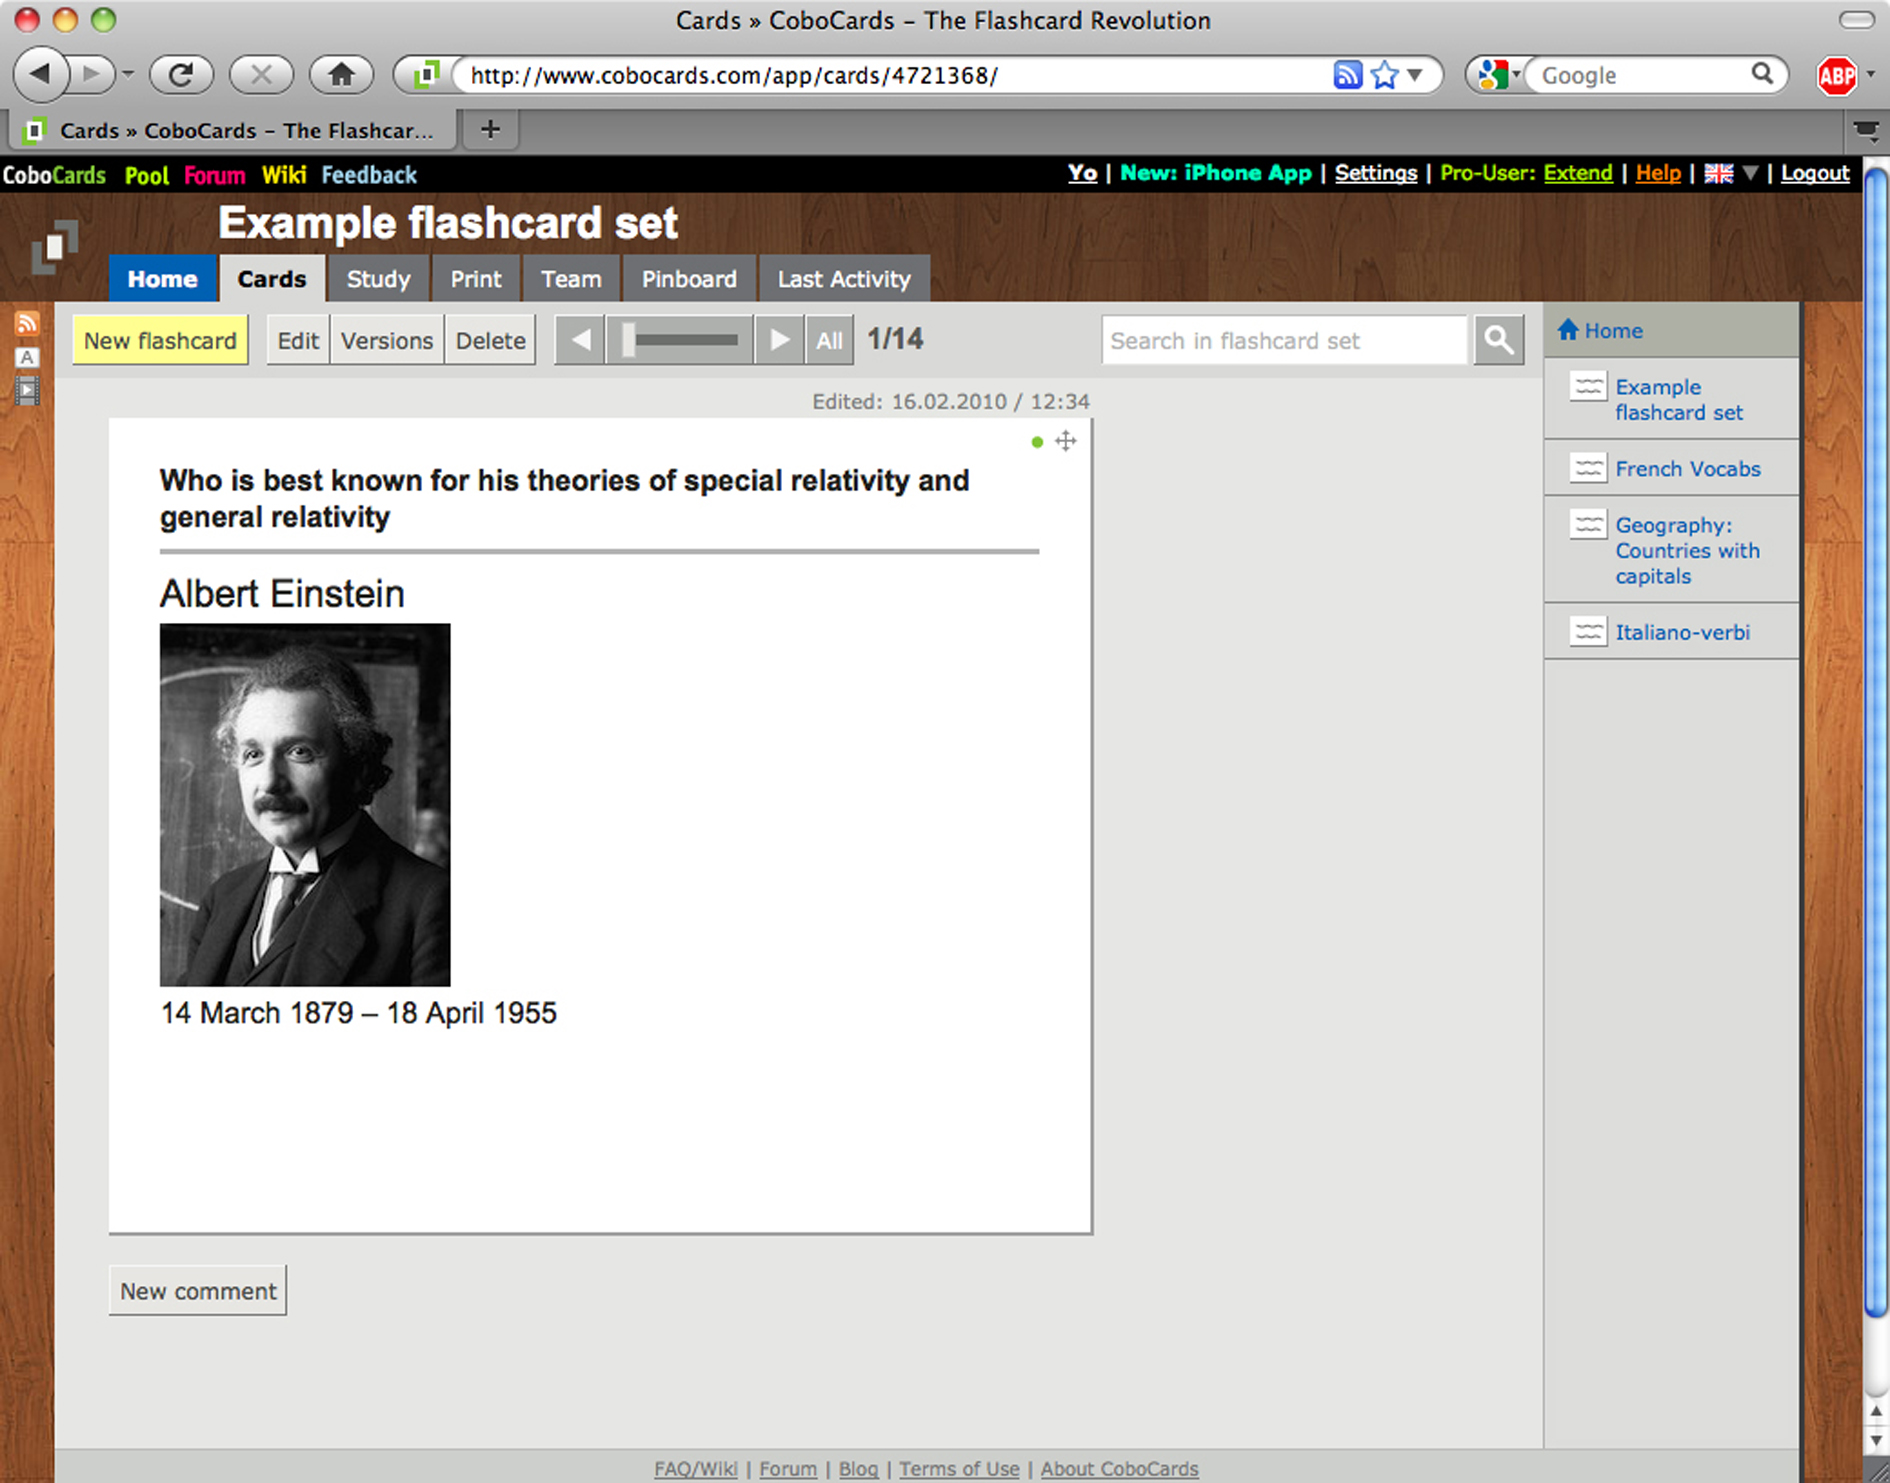
Task: Click the browser home button
Action: coord(341,75)
